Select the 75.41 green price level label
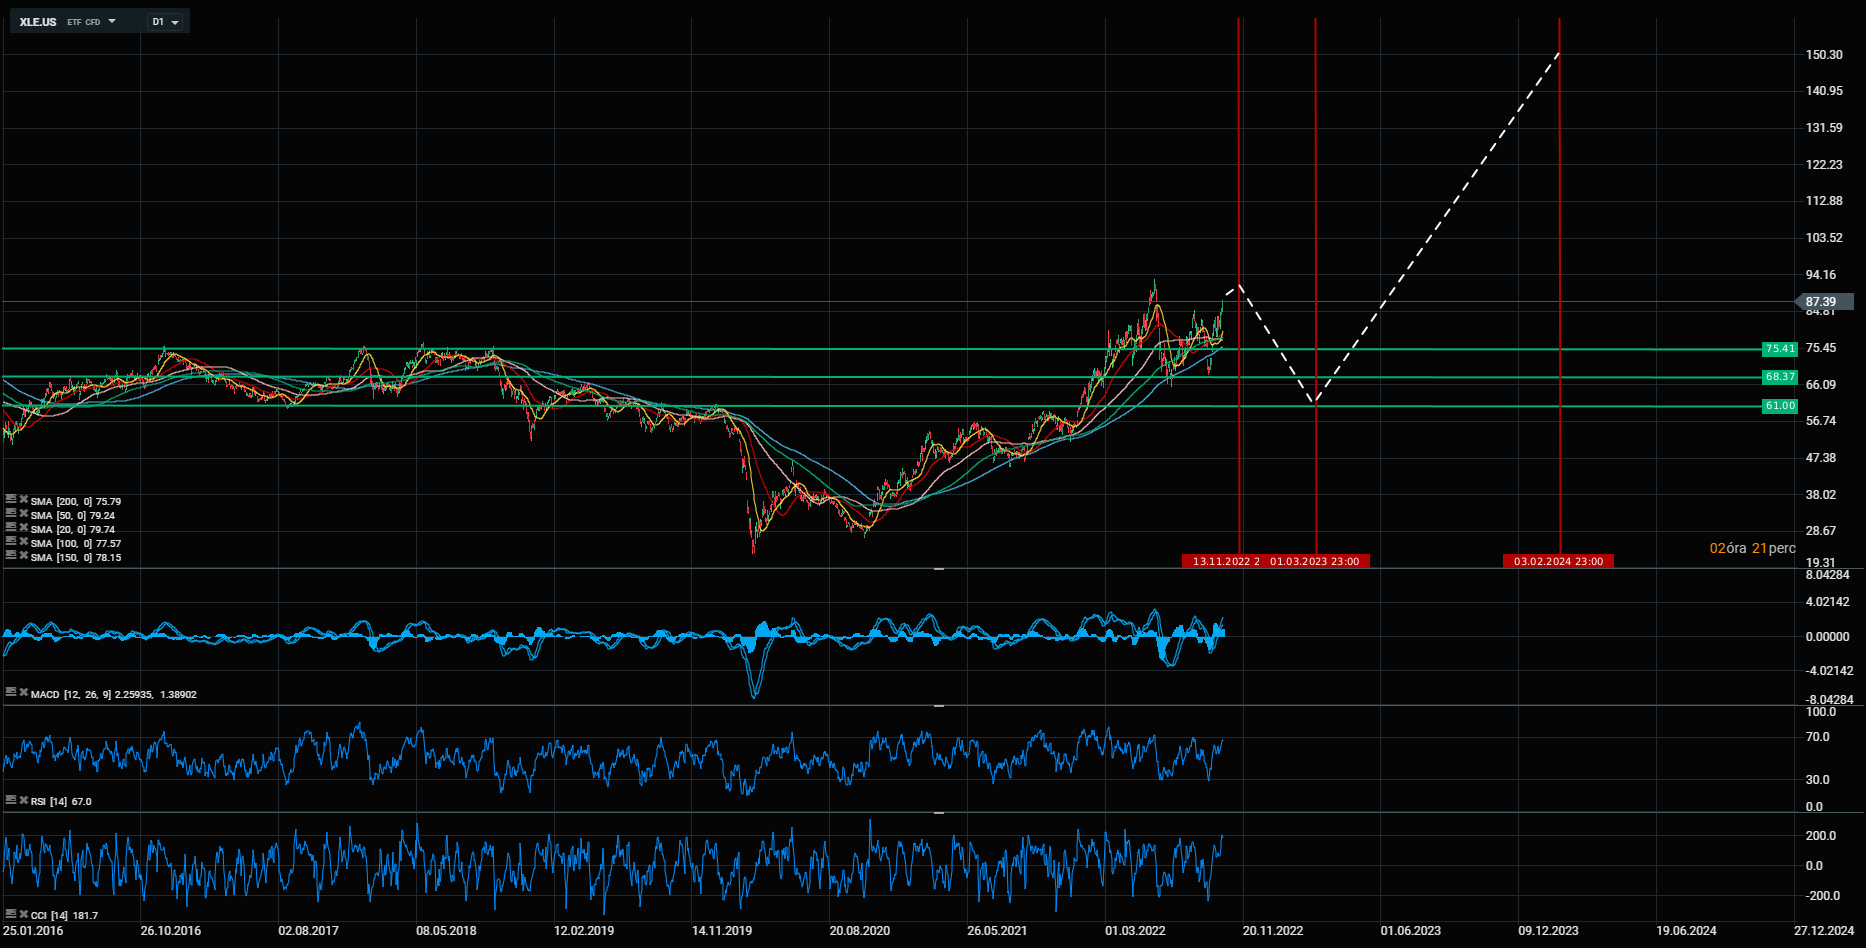This screenshot has height=948, width=1866. tap(1779, 349)
